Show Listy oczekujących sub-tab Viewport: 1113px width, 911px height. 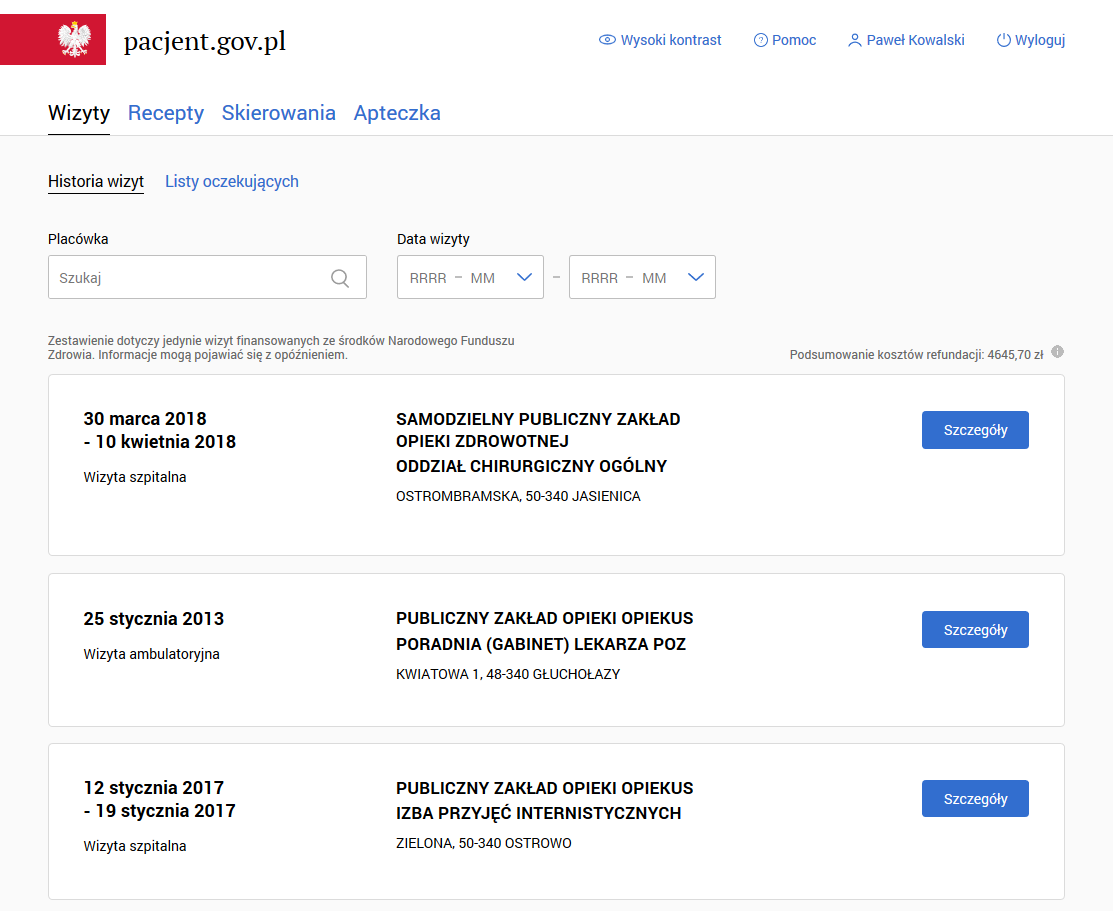click(x=232, y=181)
